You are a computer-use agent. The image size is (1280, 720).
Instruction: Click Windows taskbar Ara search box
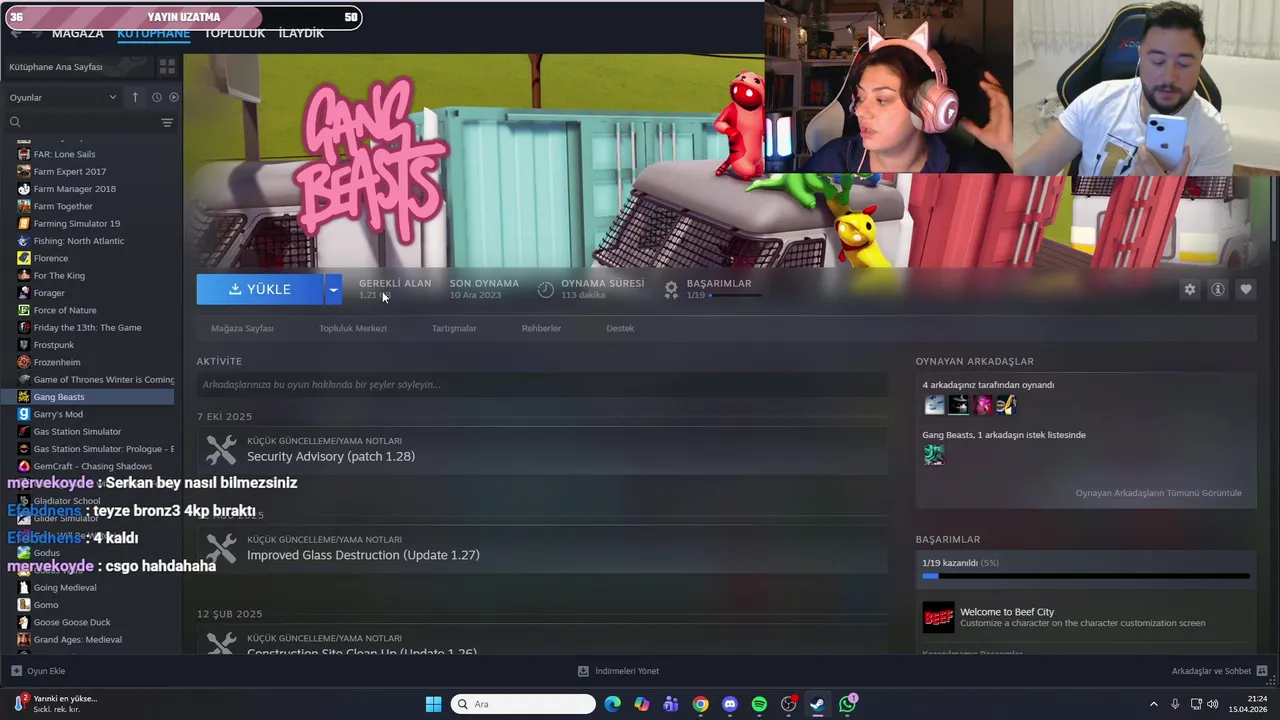click(523, 704)
